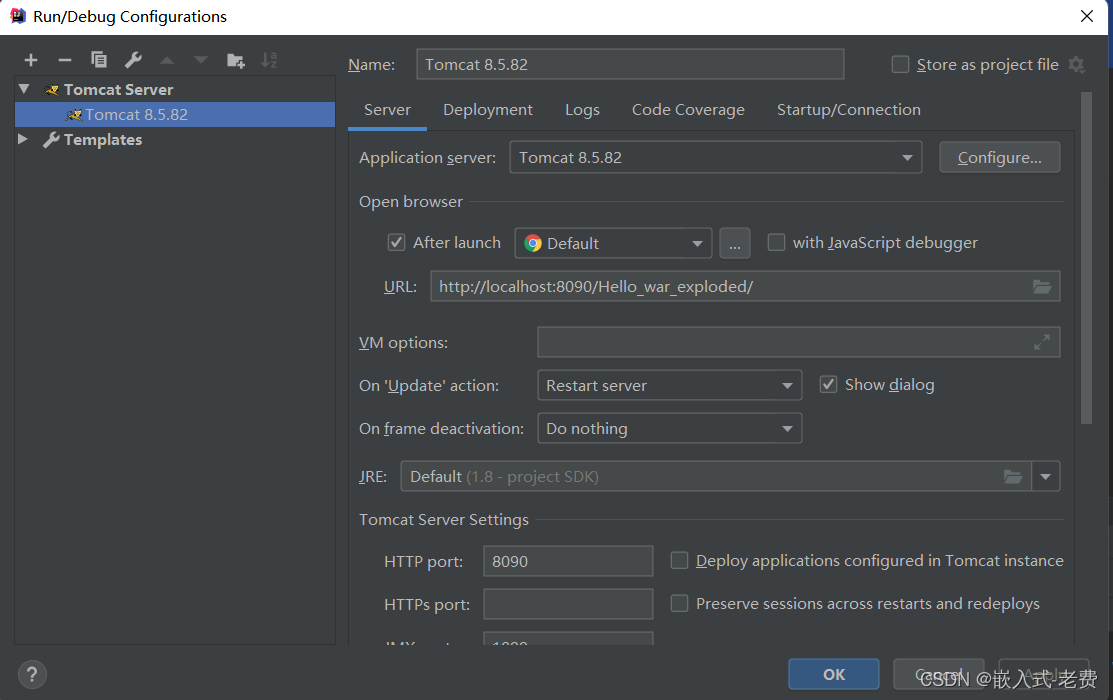Open URL file picker with folder icon
This screenshot has width=1113, height=700.
point(1042,286)
